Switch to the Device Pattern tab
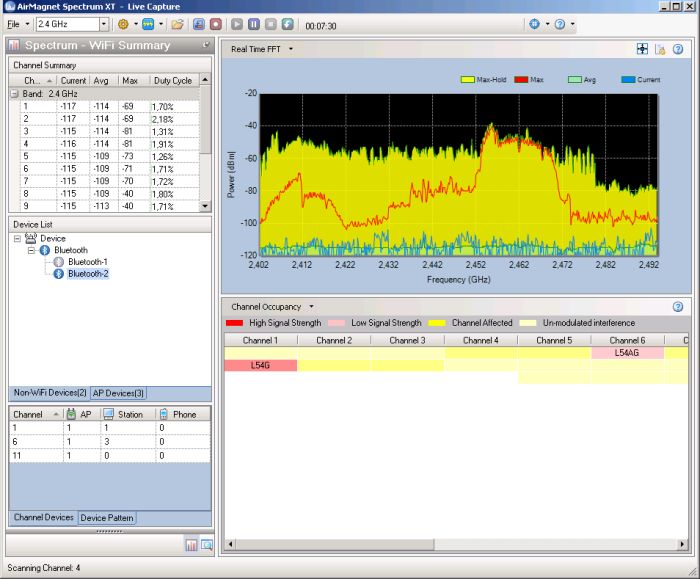This screenshot has width=700, height=579. coord(107,517)
